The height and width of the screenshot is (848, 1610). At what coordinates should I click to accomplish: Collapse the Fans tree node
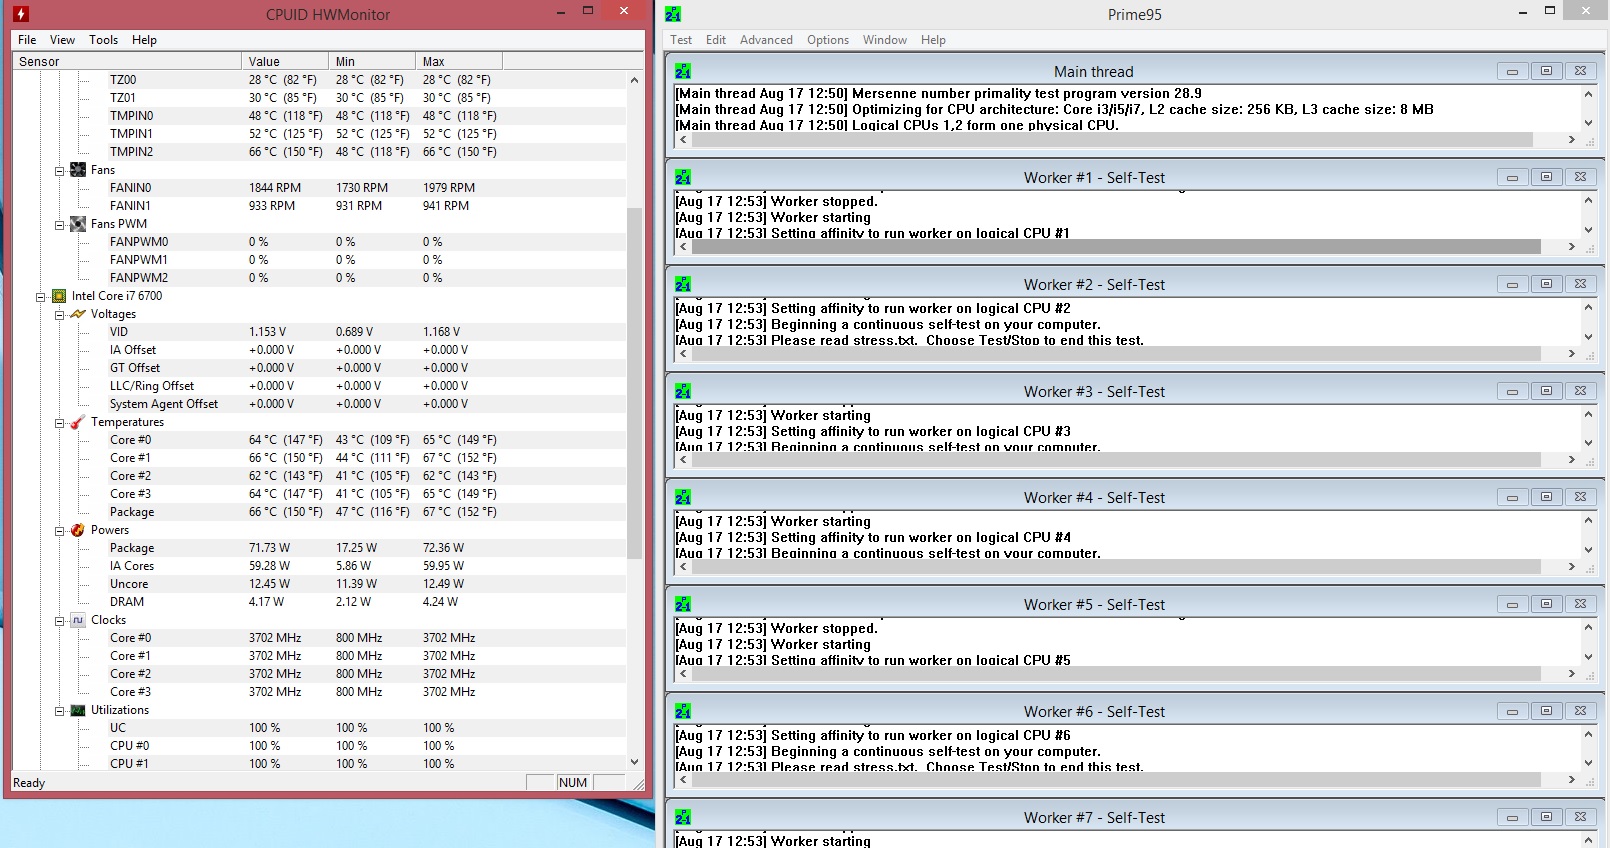[x=59, y=170]
